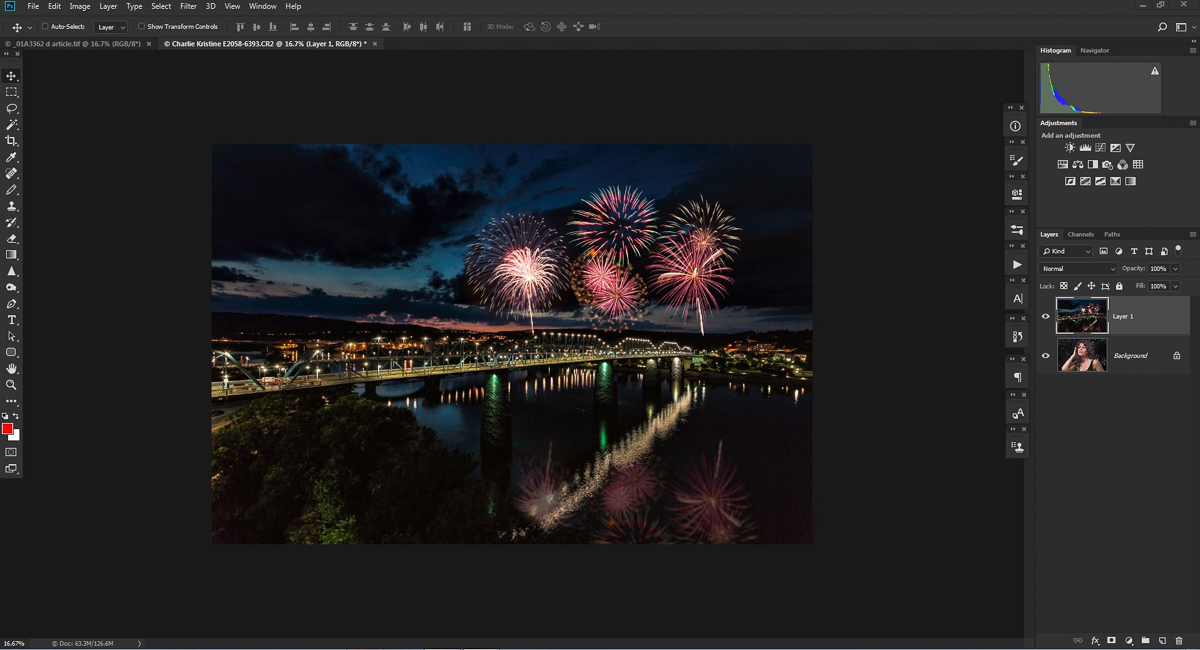Select the Crop tool
Image resolution: width=1200 pixels, height=650 pixels.
pyautogui.click(x=12, y=141)
